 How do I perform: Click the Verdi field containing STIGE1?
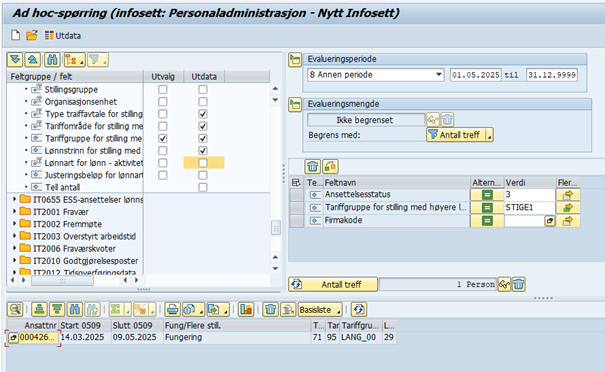529,208
